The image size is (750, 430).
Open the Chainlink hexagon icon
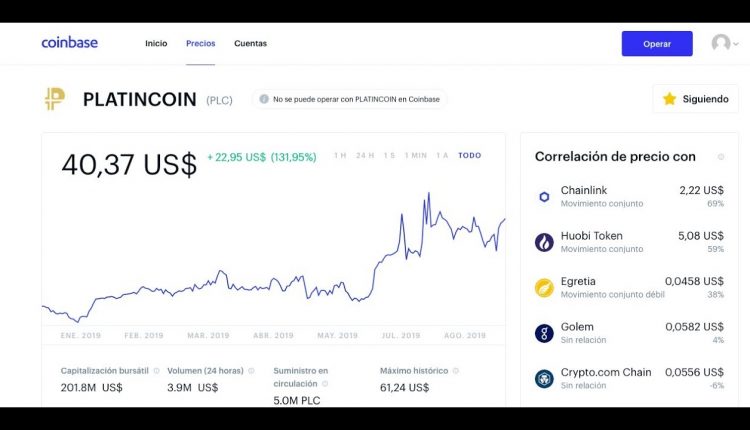[x=544, y=197]
